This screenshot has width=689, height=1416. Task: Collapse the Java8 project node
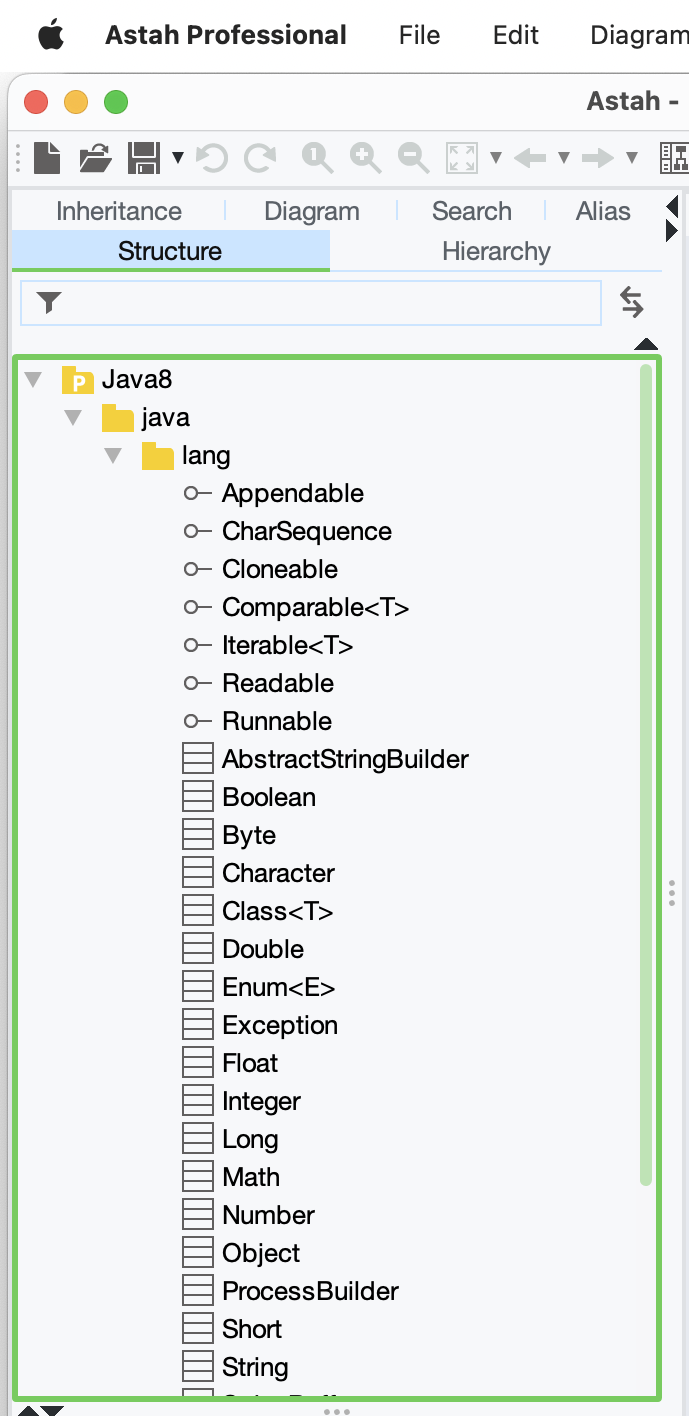(x=33, y=380)
